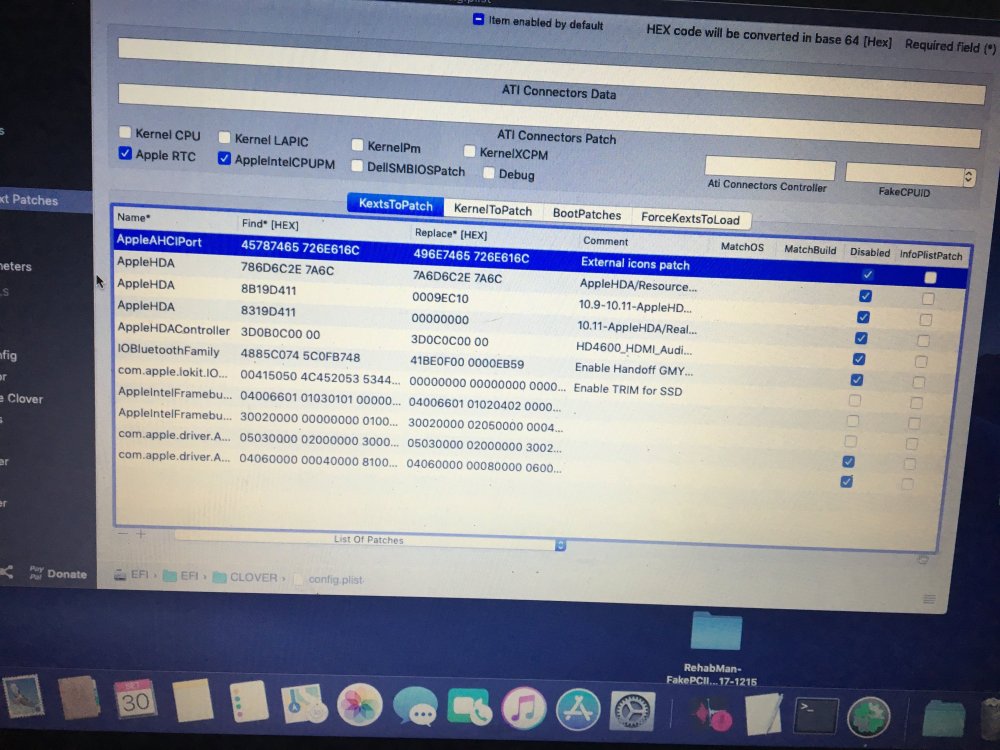Screen dimensions: 1000x750
Task: Open Maps from the Dock
Action: pos(304,703)
